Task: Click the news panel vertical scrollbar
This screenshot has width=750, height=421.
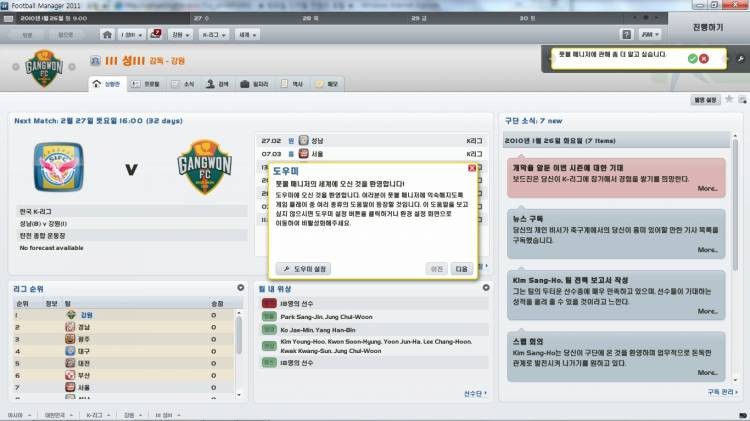Action: [735, 250]
